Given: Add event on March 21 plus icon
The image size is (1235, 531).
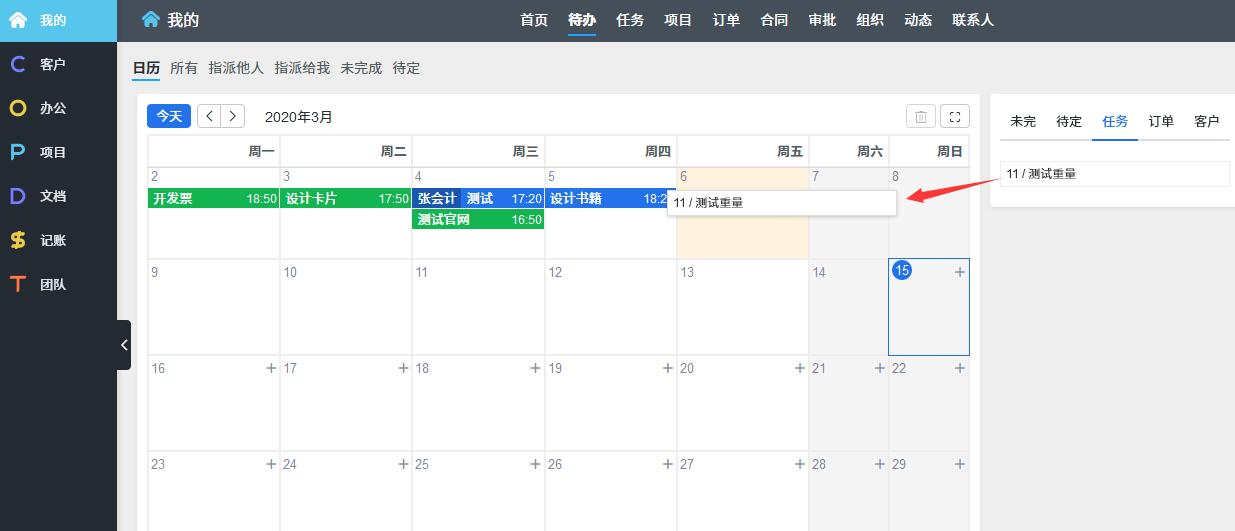Looking at the screenshot, I should click(880, 368).
